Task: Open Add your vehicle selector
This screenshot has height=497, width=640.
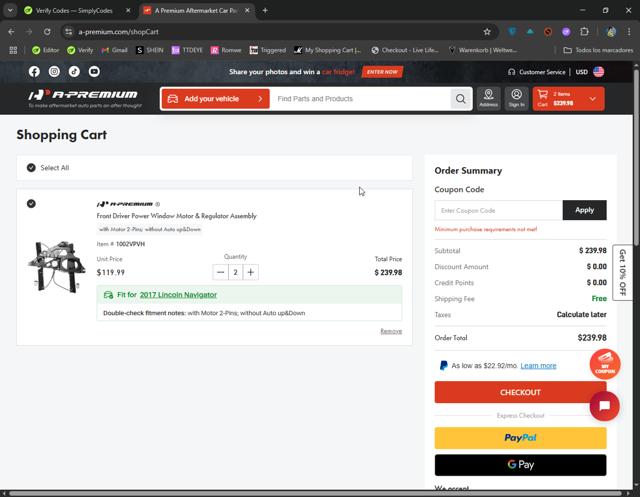Action: 216,99
